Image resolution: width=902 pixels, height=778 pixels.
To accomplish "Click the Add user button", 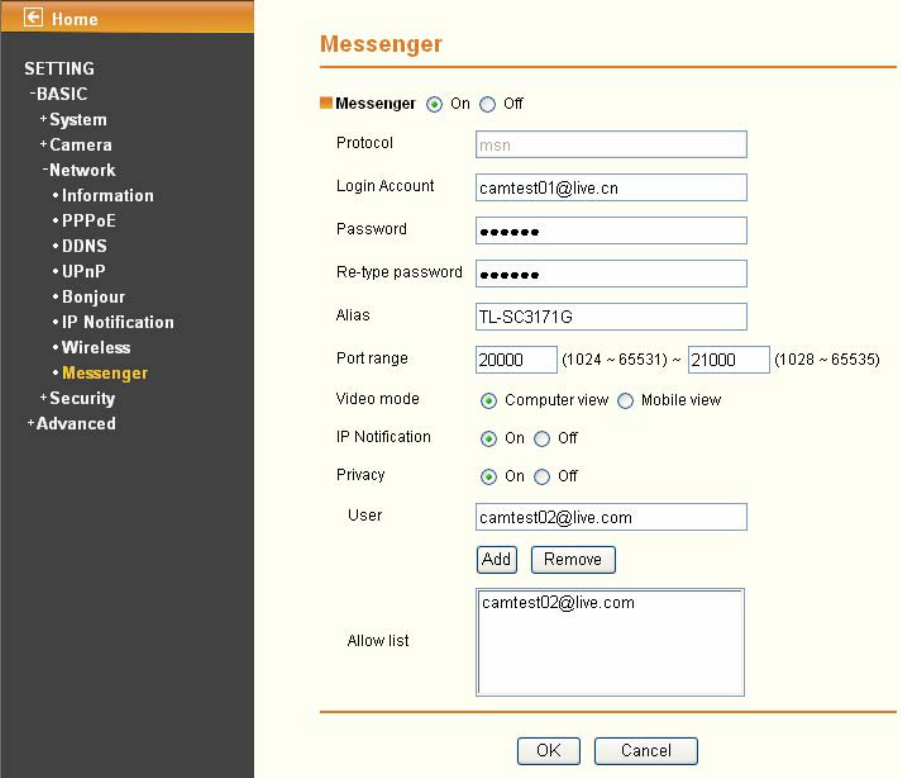I will point(496,559).
